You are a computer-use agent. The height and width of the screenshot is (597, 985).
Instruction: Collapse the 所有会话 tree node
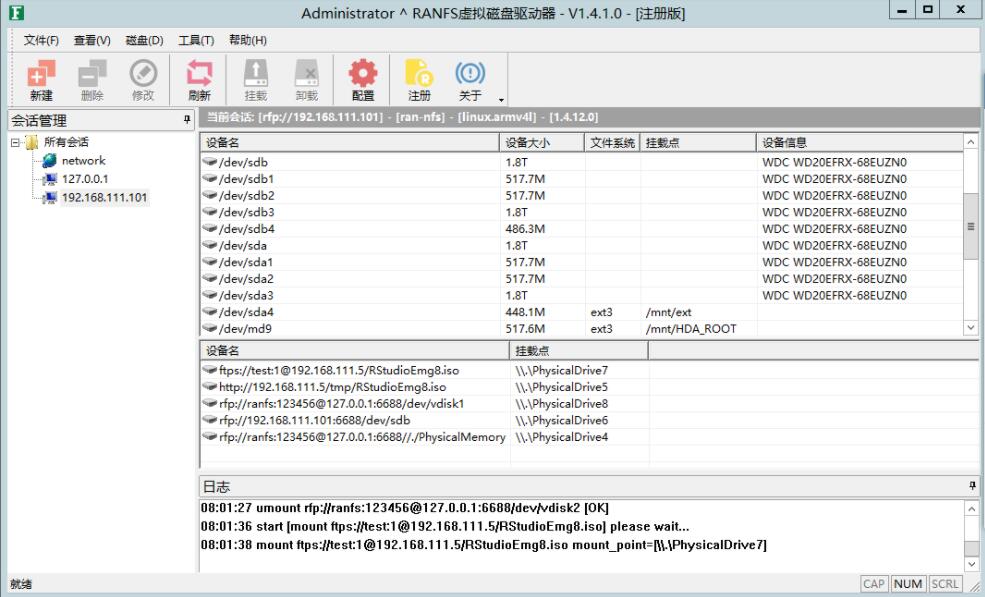coord(15,143)
